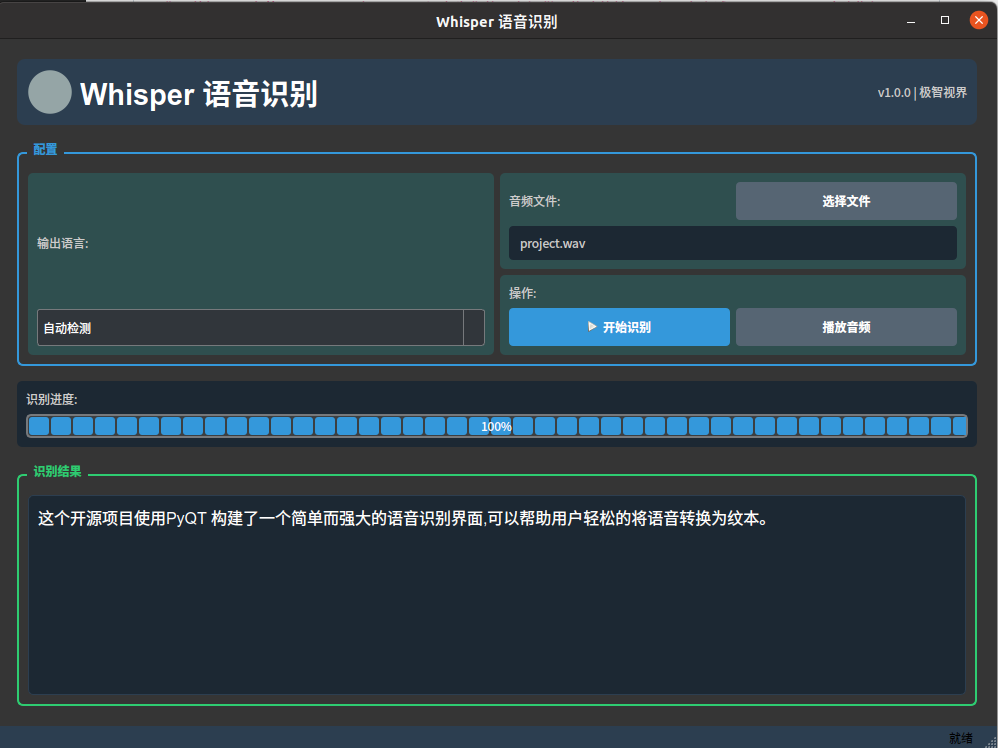Viewport: 998px width, 748px height.
Task: Click the project.wav file path field
Action: pos(733,243)
